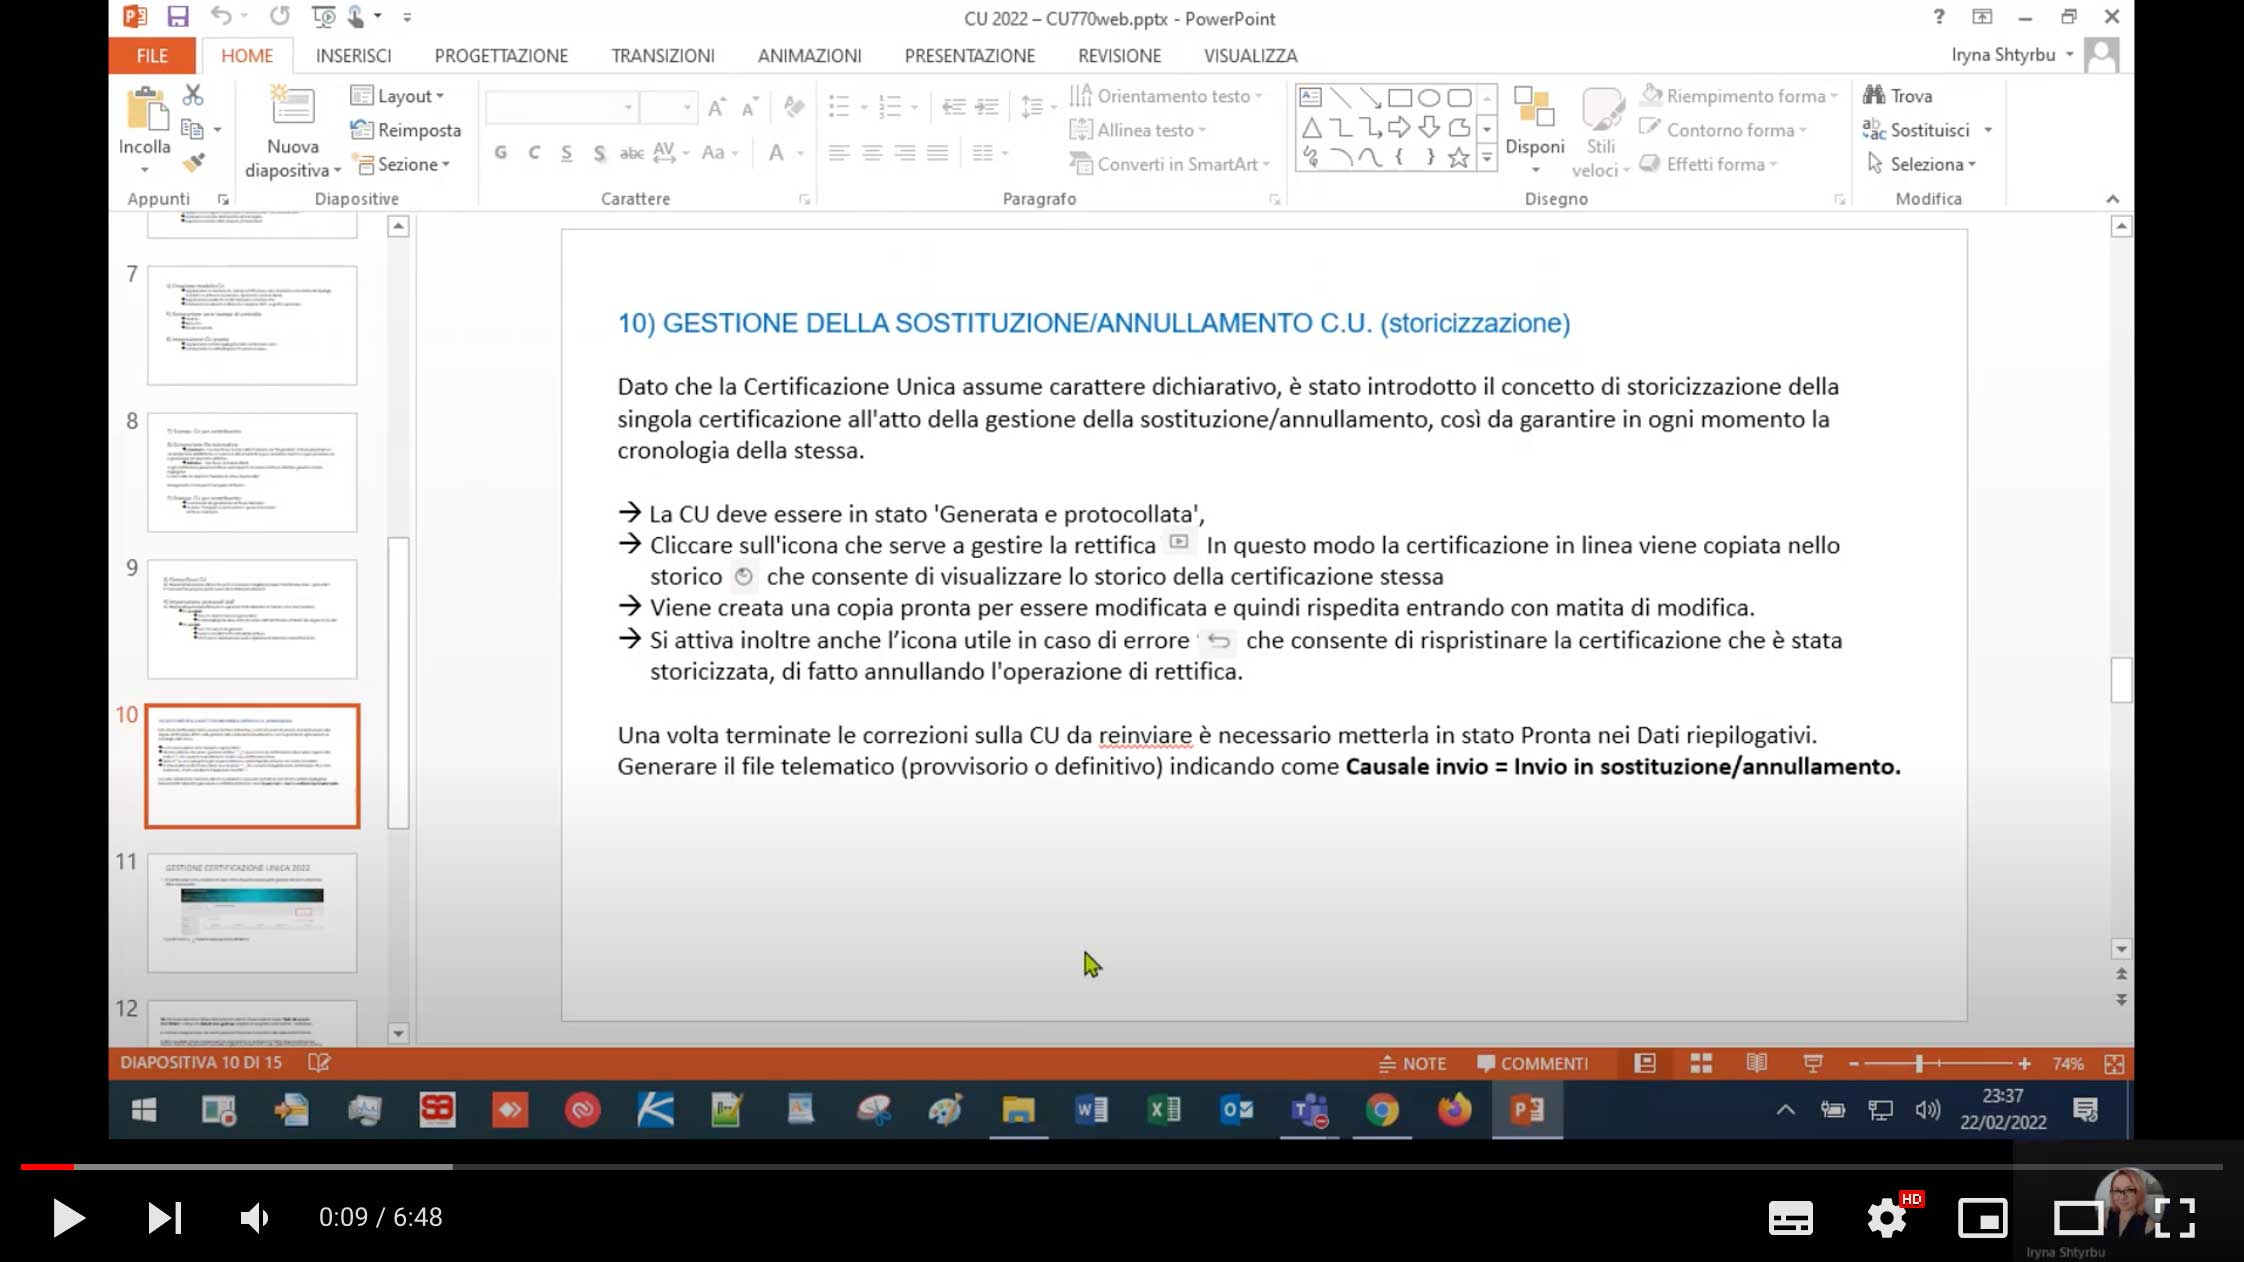Click the Trova binoculars icon
Screen dimensions: 2244x1262
1874,96
